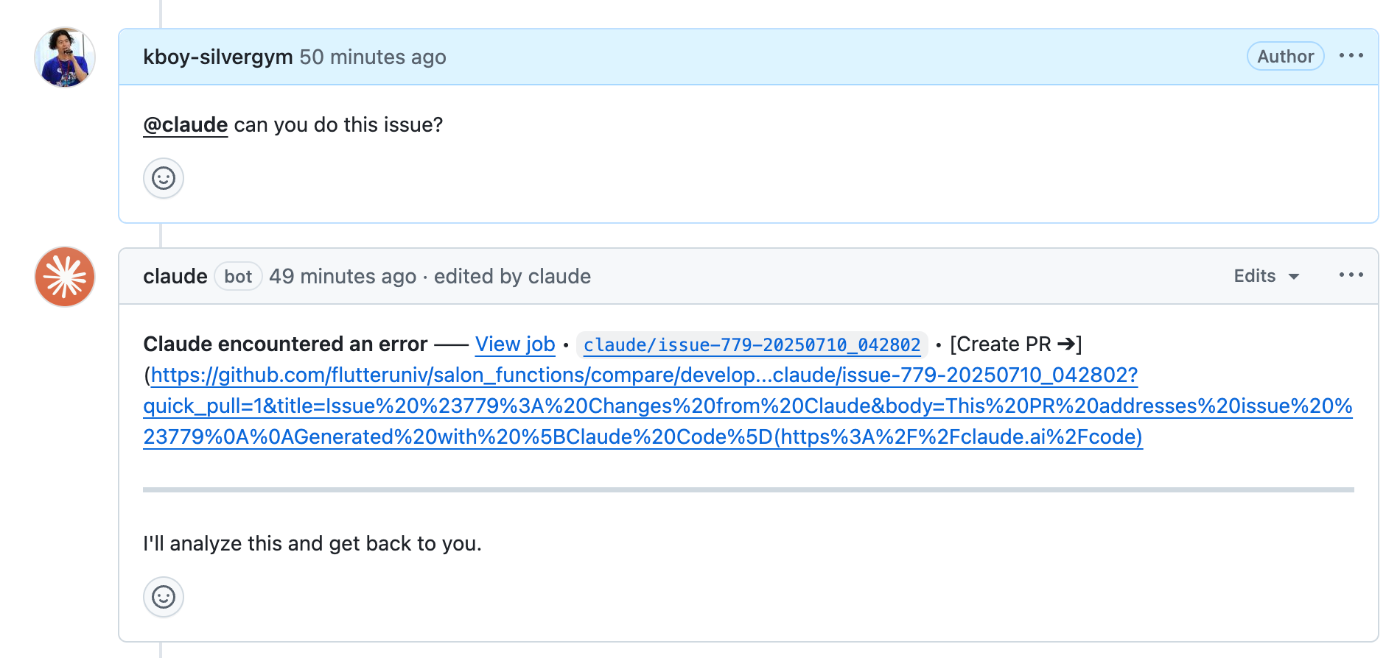Click the 'can you do this issue?' text

pos(338,125)
